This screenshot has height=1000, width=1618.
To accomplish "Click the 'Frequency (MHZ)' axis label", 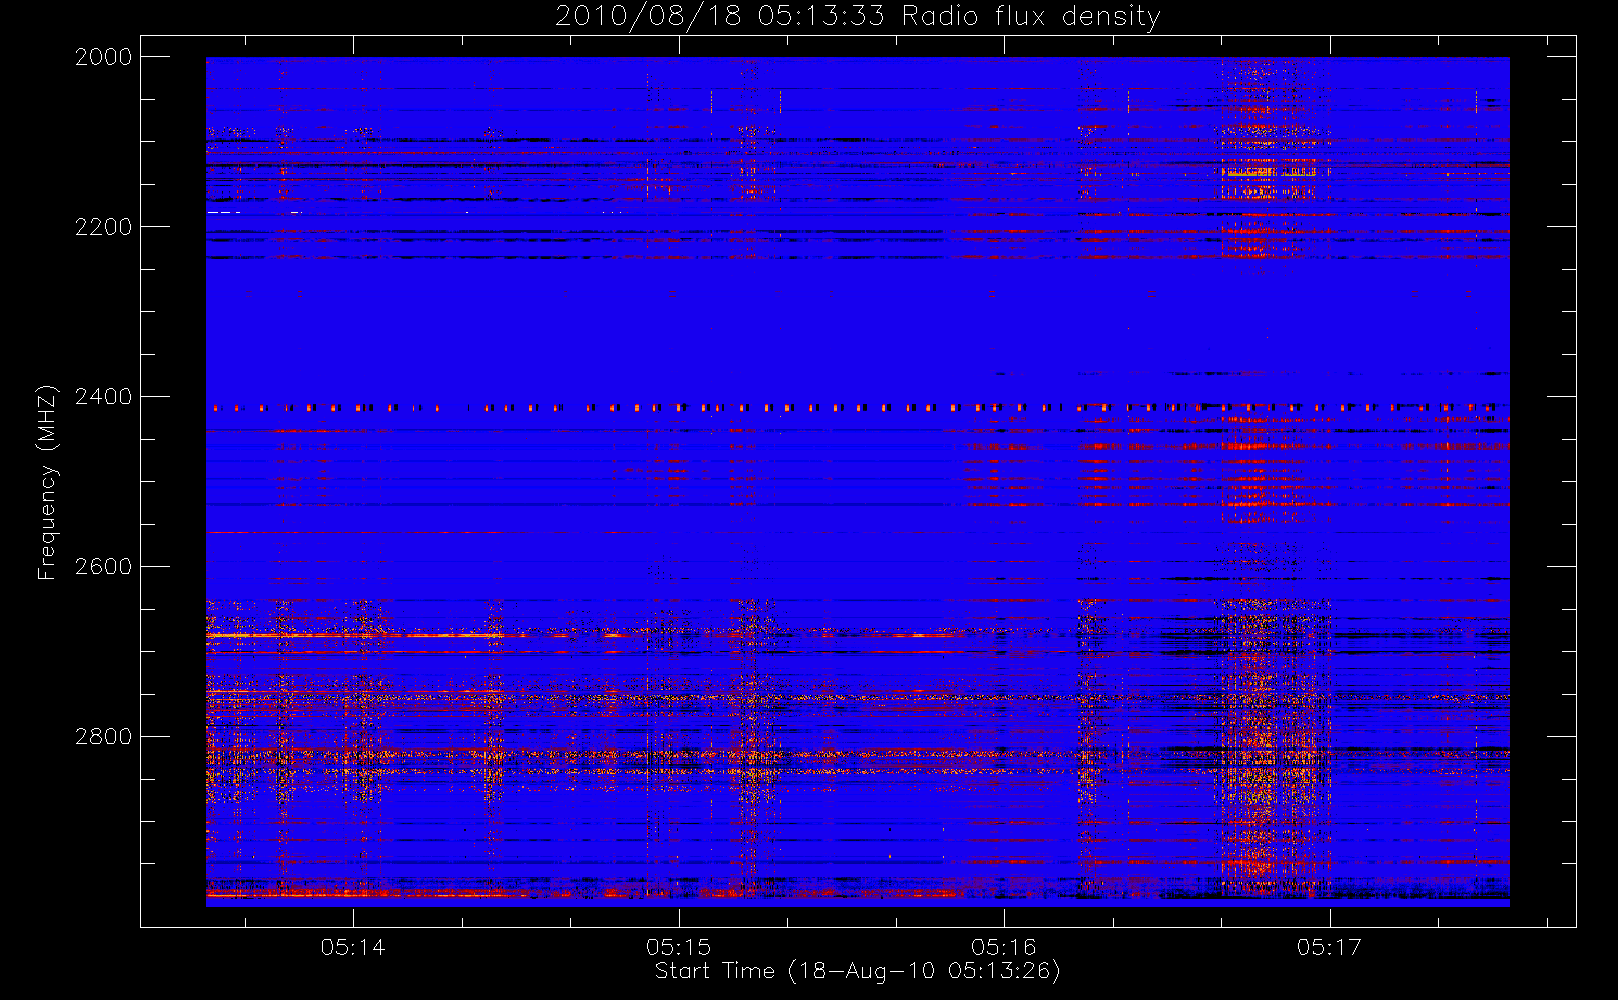I will (x=46, y=482).
